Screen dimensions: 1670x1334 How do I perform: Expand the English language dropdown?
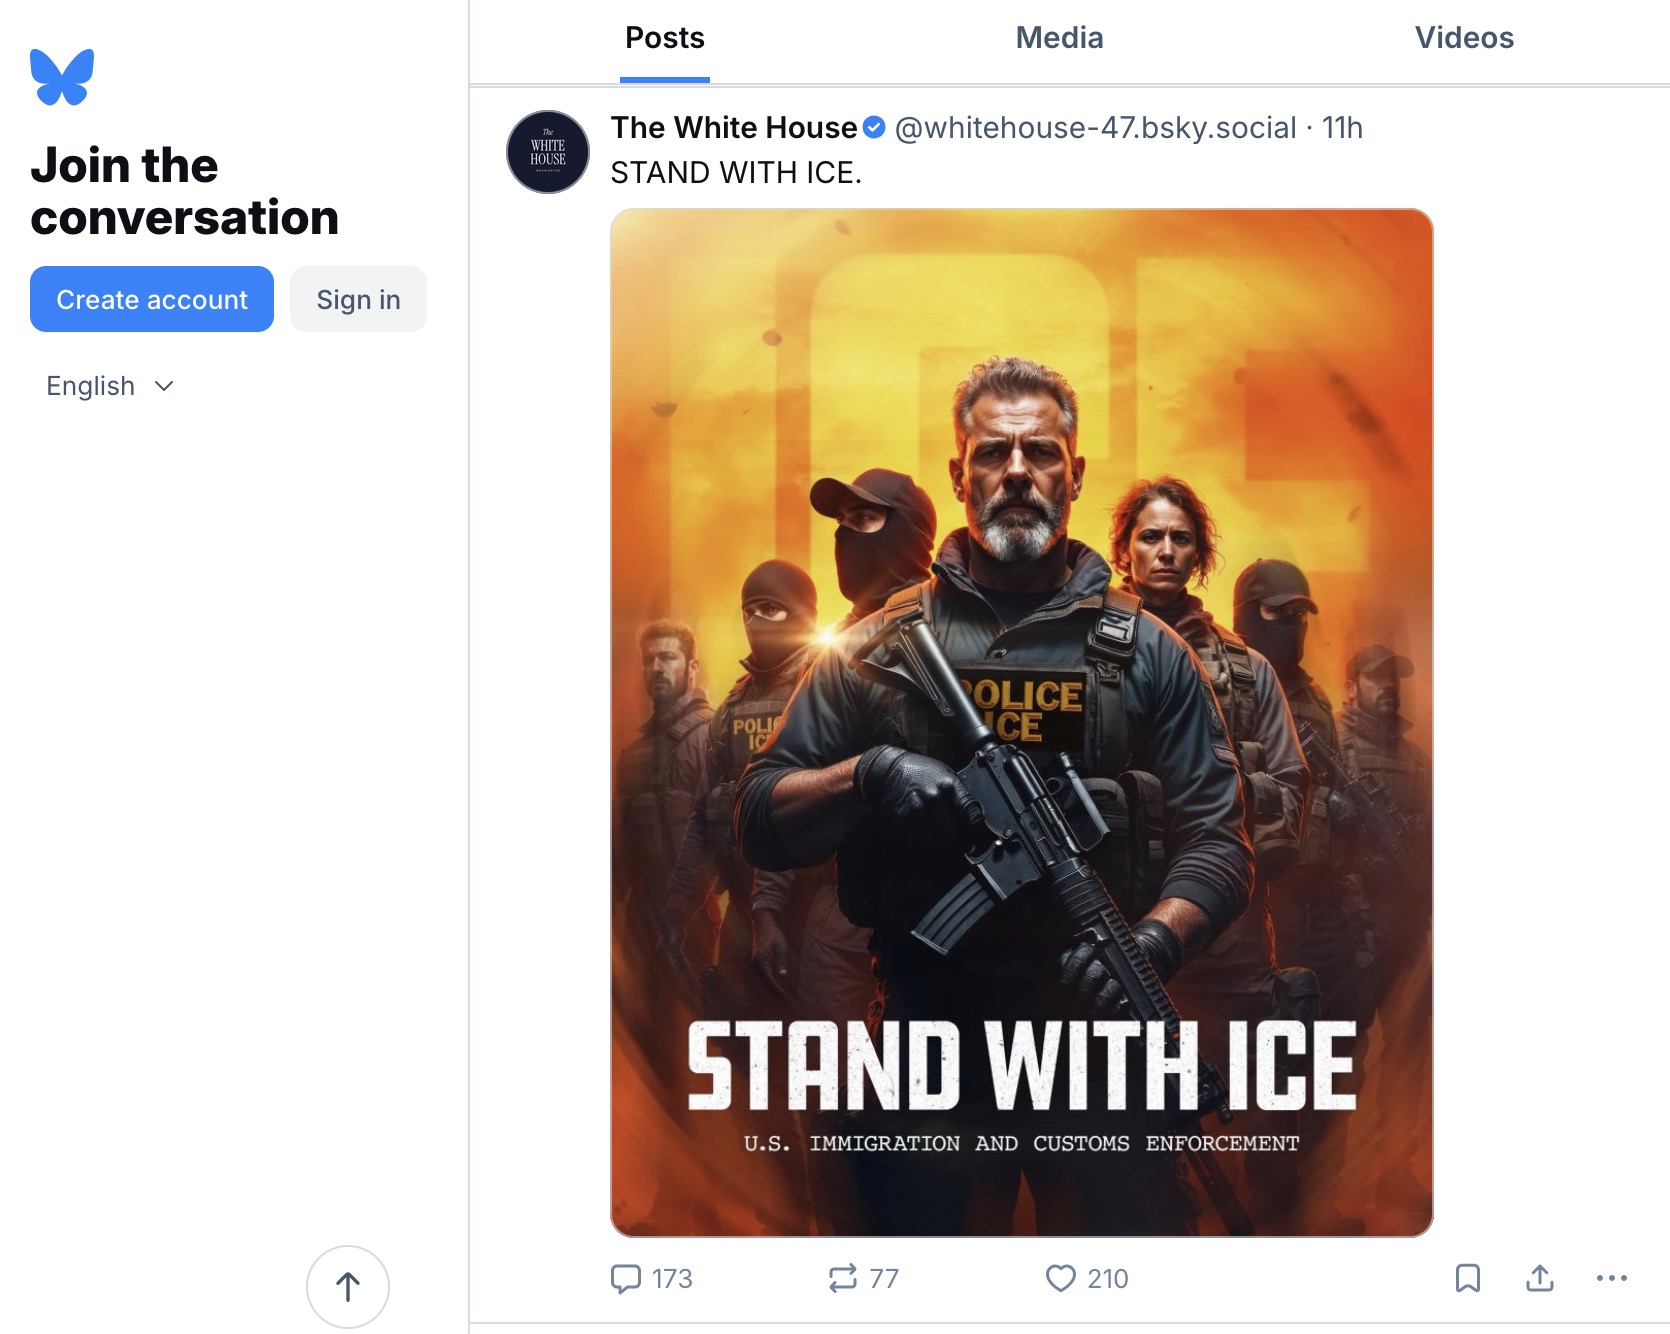110,386
